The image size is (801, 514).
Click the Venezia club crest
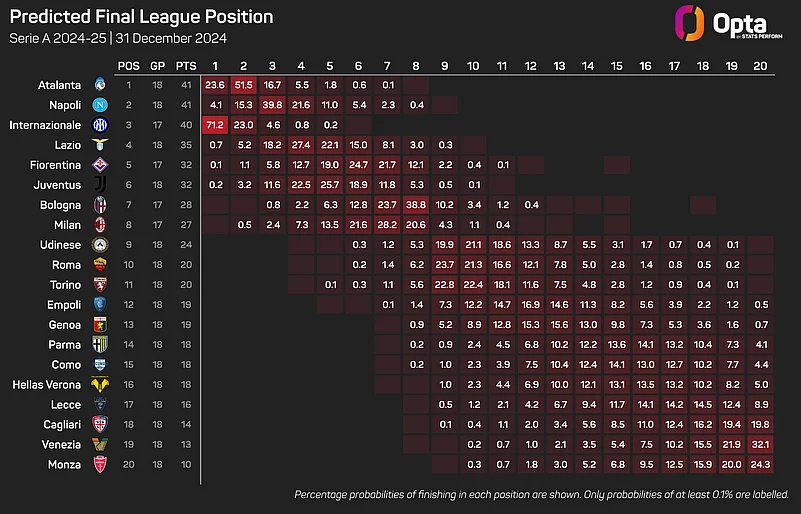pos(100,445)
